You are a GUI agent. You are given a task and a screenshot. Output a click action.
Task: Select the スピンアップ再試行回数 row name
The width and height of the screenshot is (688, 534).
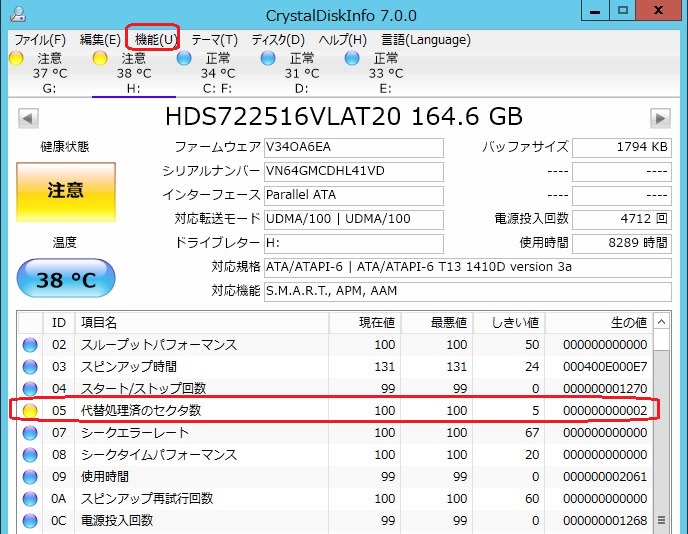[147, 499]
